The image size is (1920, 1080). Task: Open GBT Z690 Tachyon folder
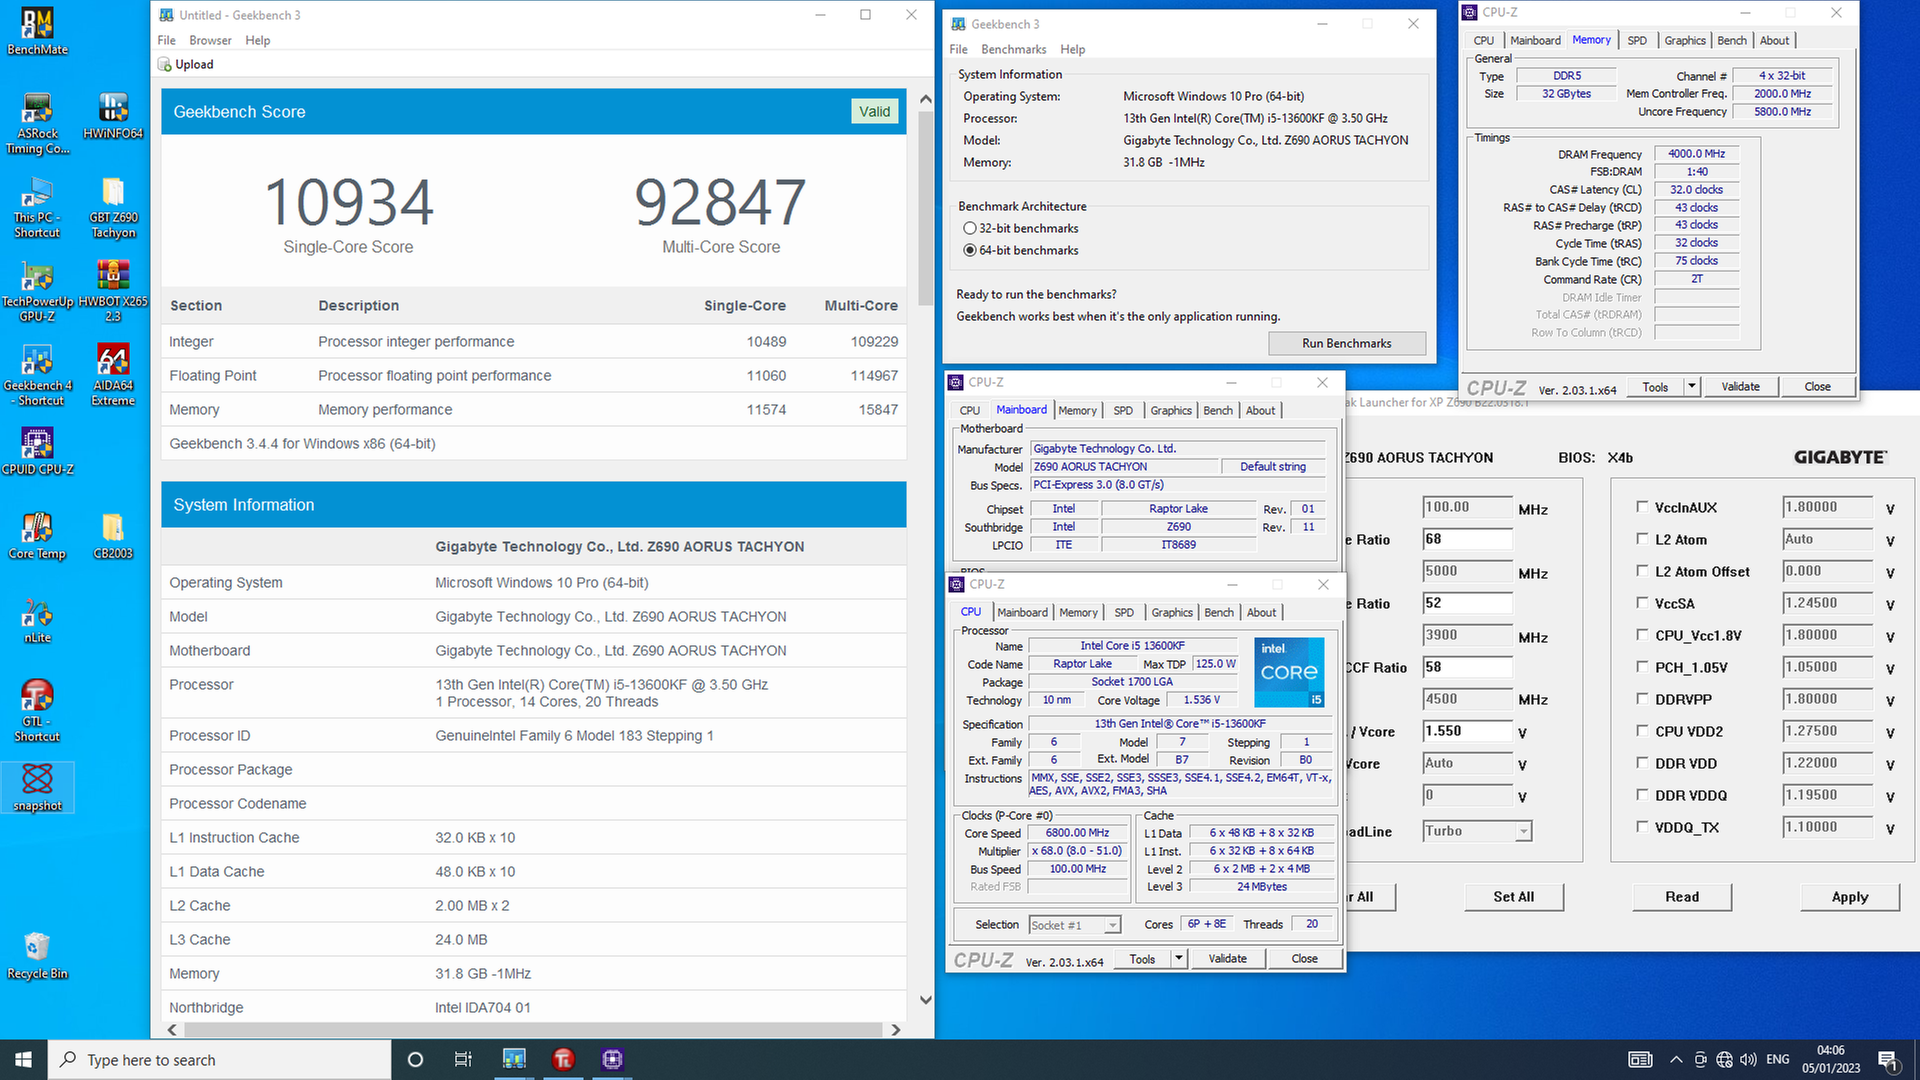(113, 207)
